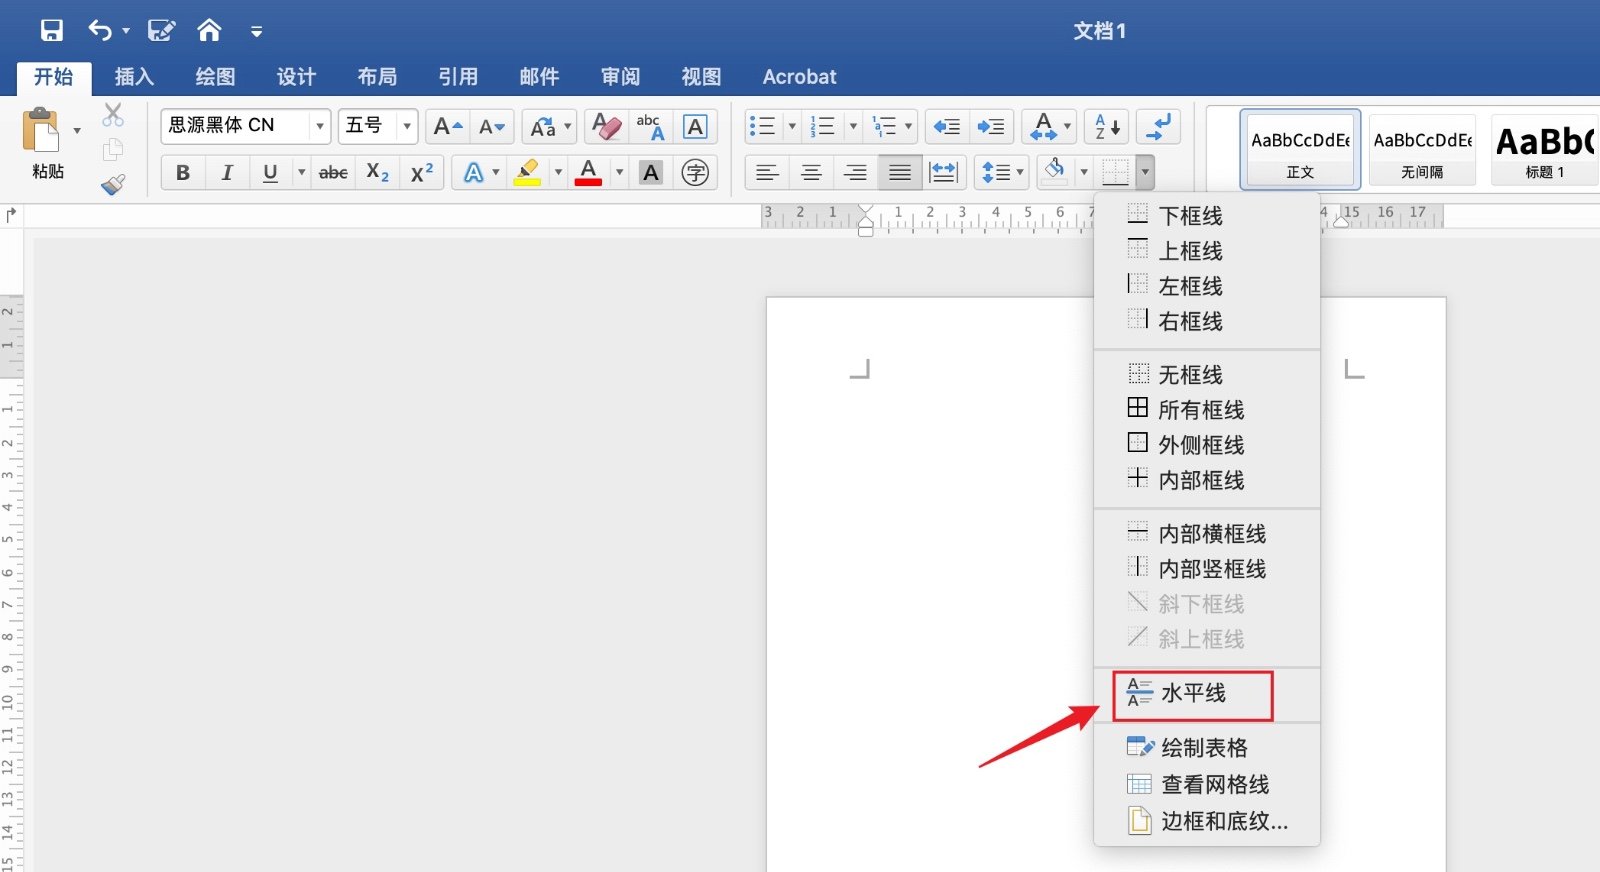Click the ruler tab selector corner
This screenshot has width=1600, height=872.
[x=11, y=214]
